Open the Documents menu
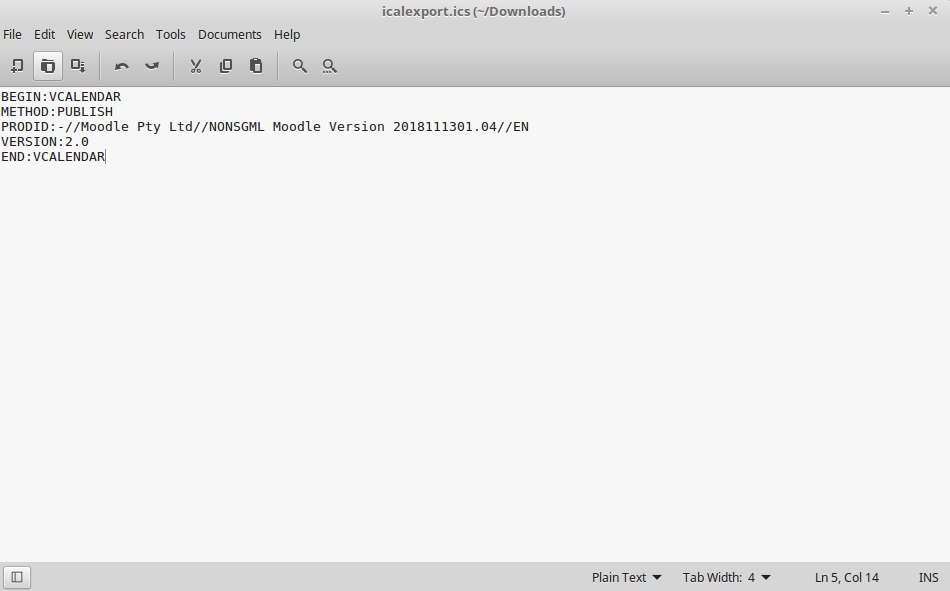This screenshot has height=591, width=950. click(230, 35)
